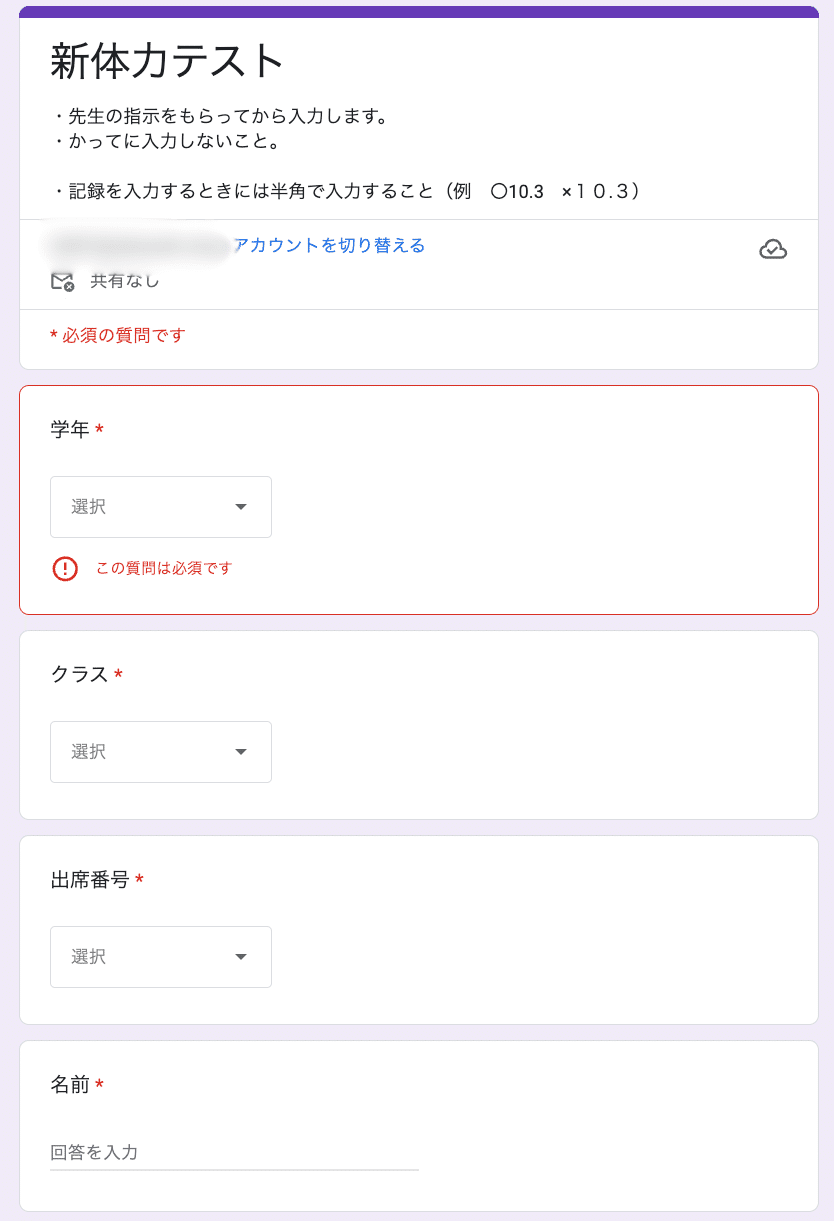The height and width of the screenshot is (1221, 834).
Task: Open the 出席番号 dropdown arrow
Action: (240, 957)
